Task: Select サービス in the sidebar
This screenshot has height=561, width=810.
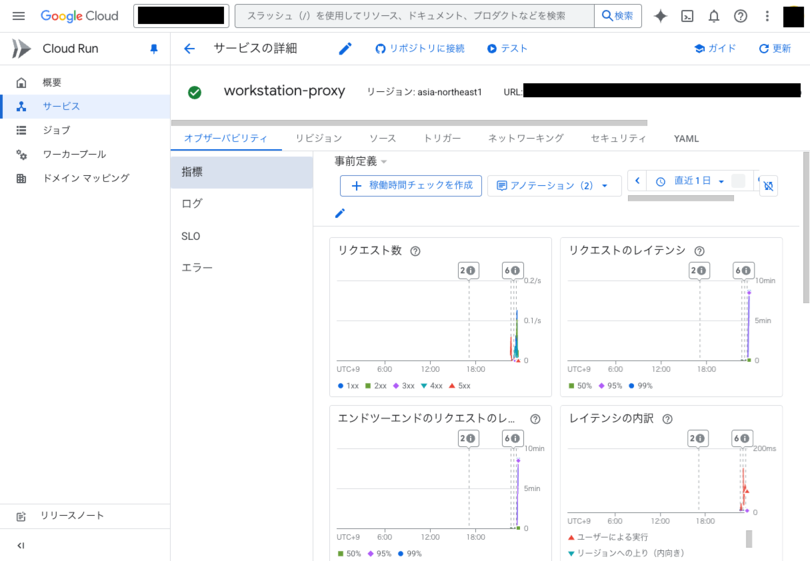Action: pyautogui.click(x=85, y=106)
